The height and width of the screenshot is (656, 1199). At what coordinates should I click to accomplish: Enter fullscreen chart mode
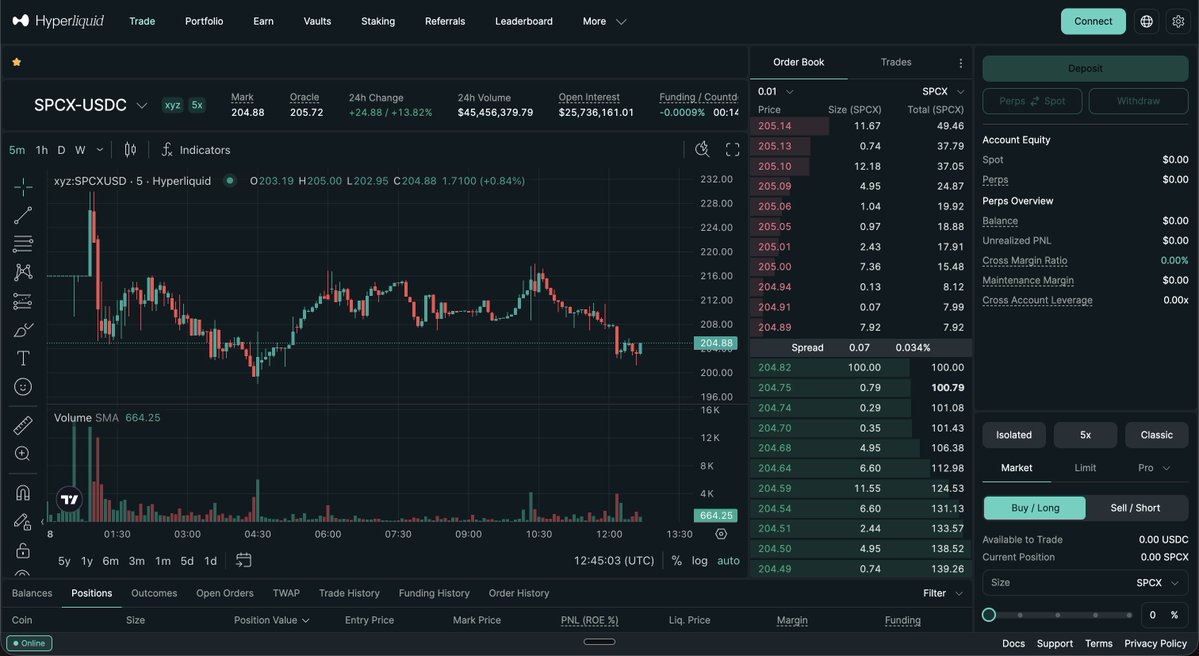click(x=733, y=150)
